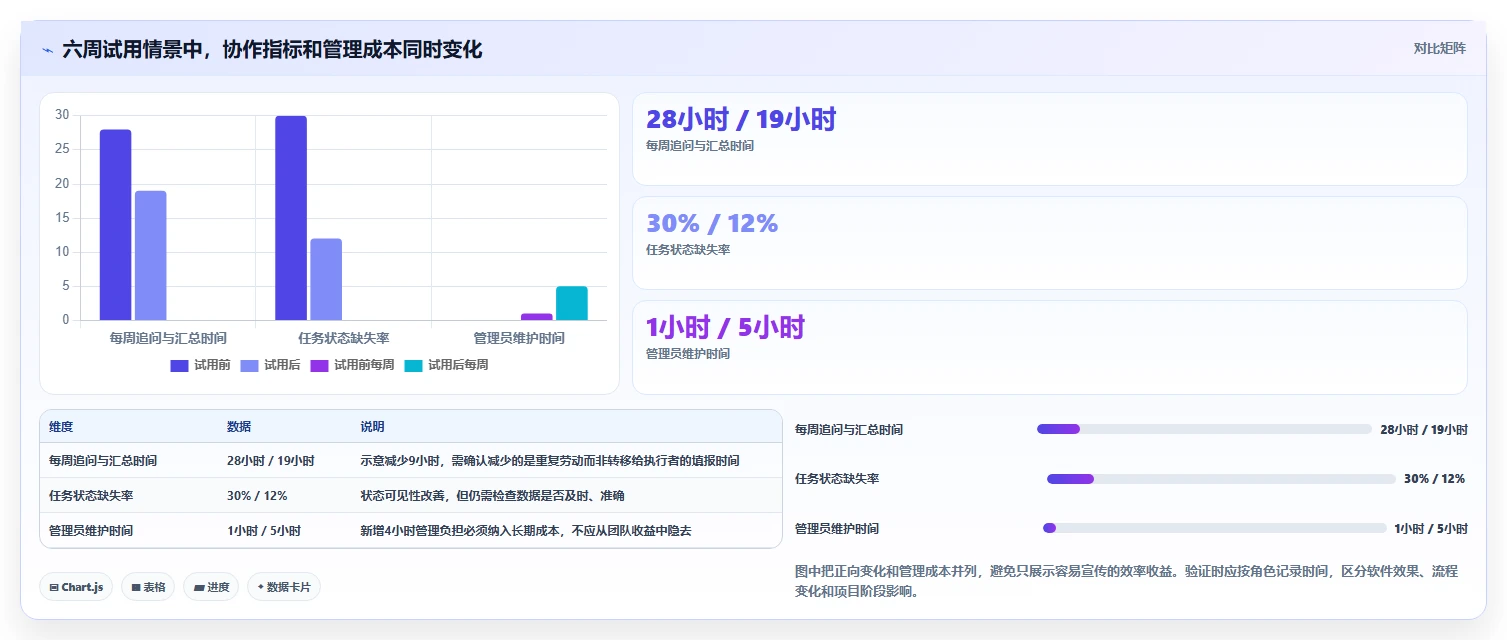The image size is (1507, 640).
Task: Click the lightning icon beside the title
Action: coord(47,49)
